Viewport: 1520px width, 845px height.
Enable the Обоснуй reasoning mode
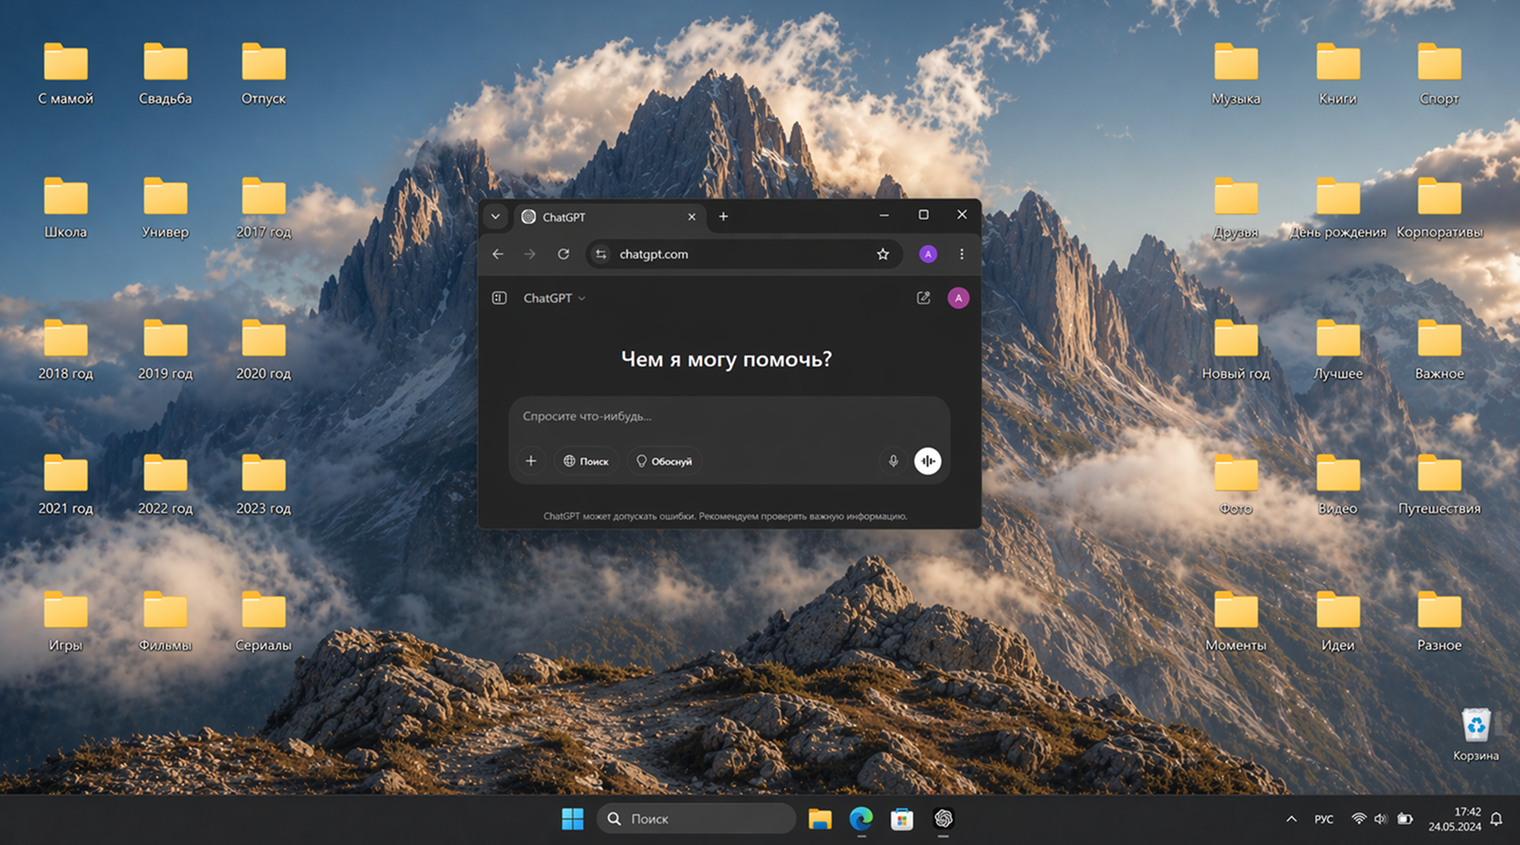[664, 461]
